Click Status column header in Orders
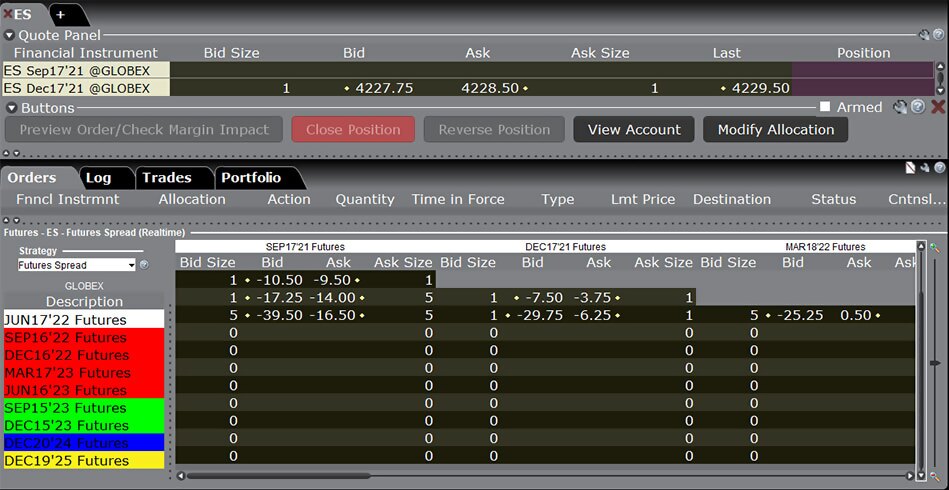 833,199
